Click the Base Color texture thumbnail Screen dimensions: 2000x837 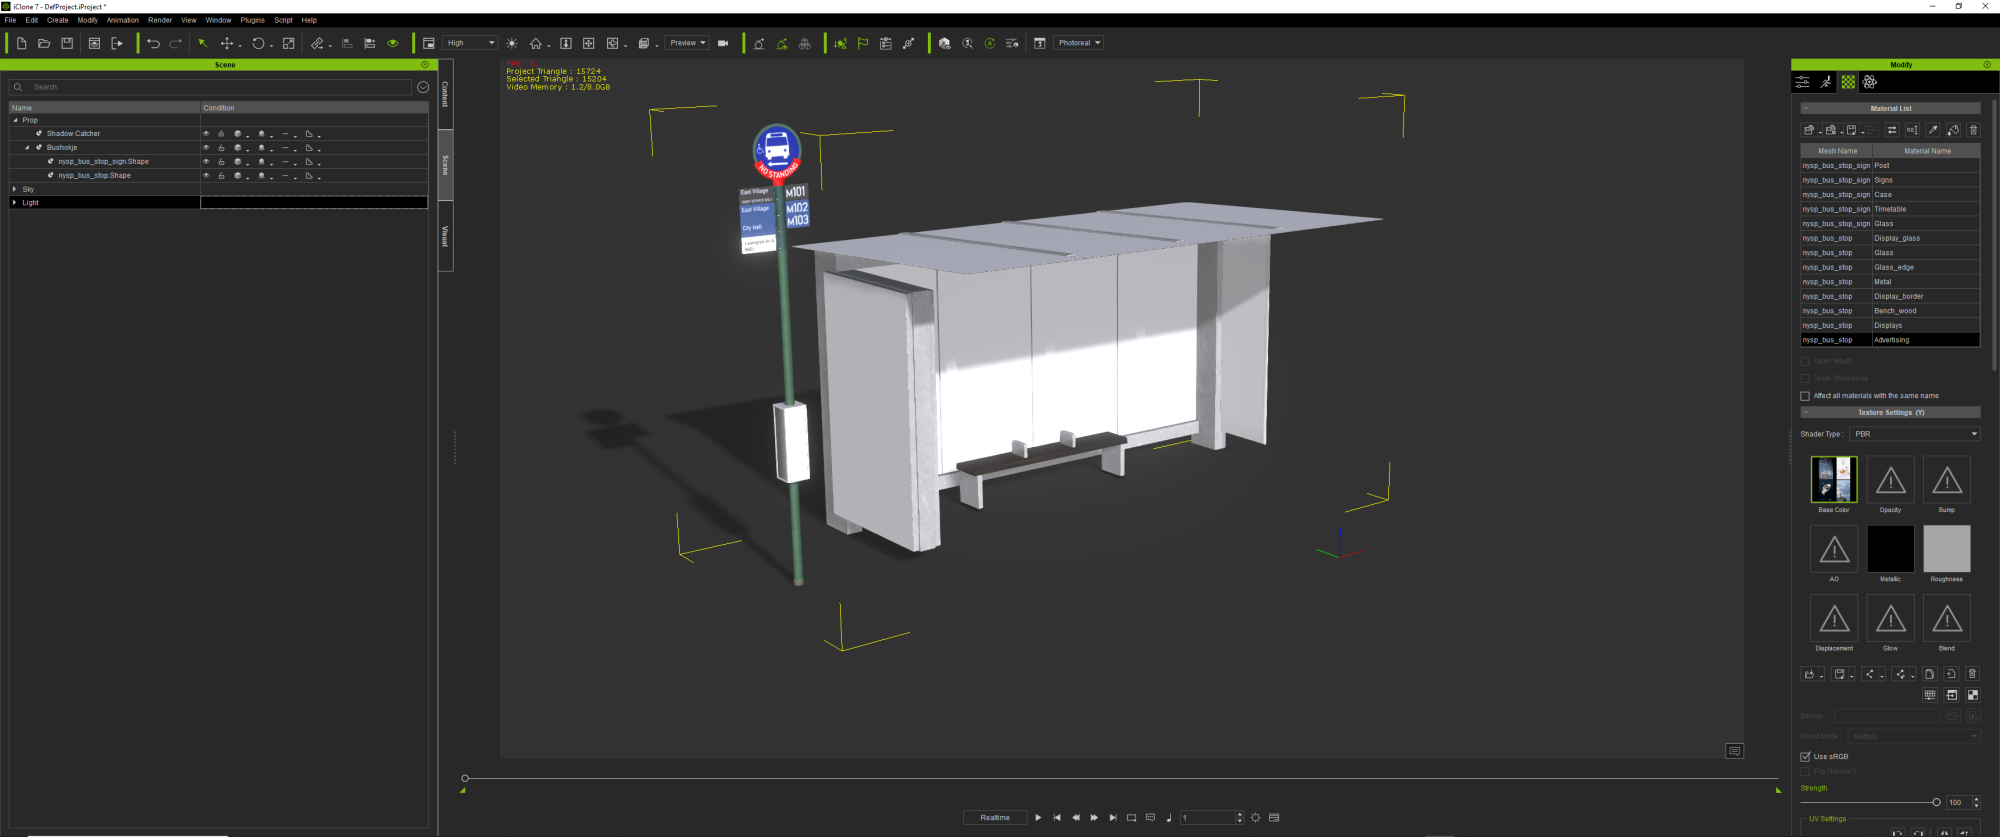pos(1834,480)
